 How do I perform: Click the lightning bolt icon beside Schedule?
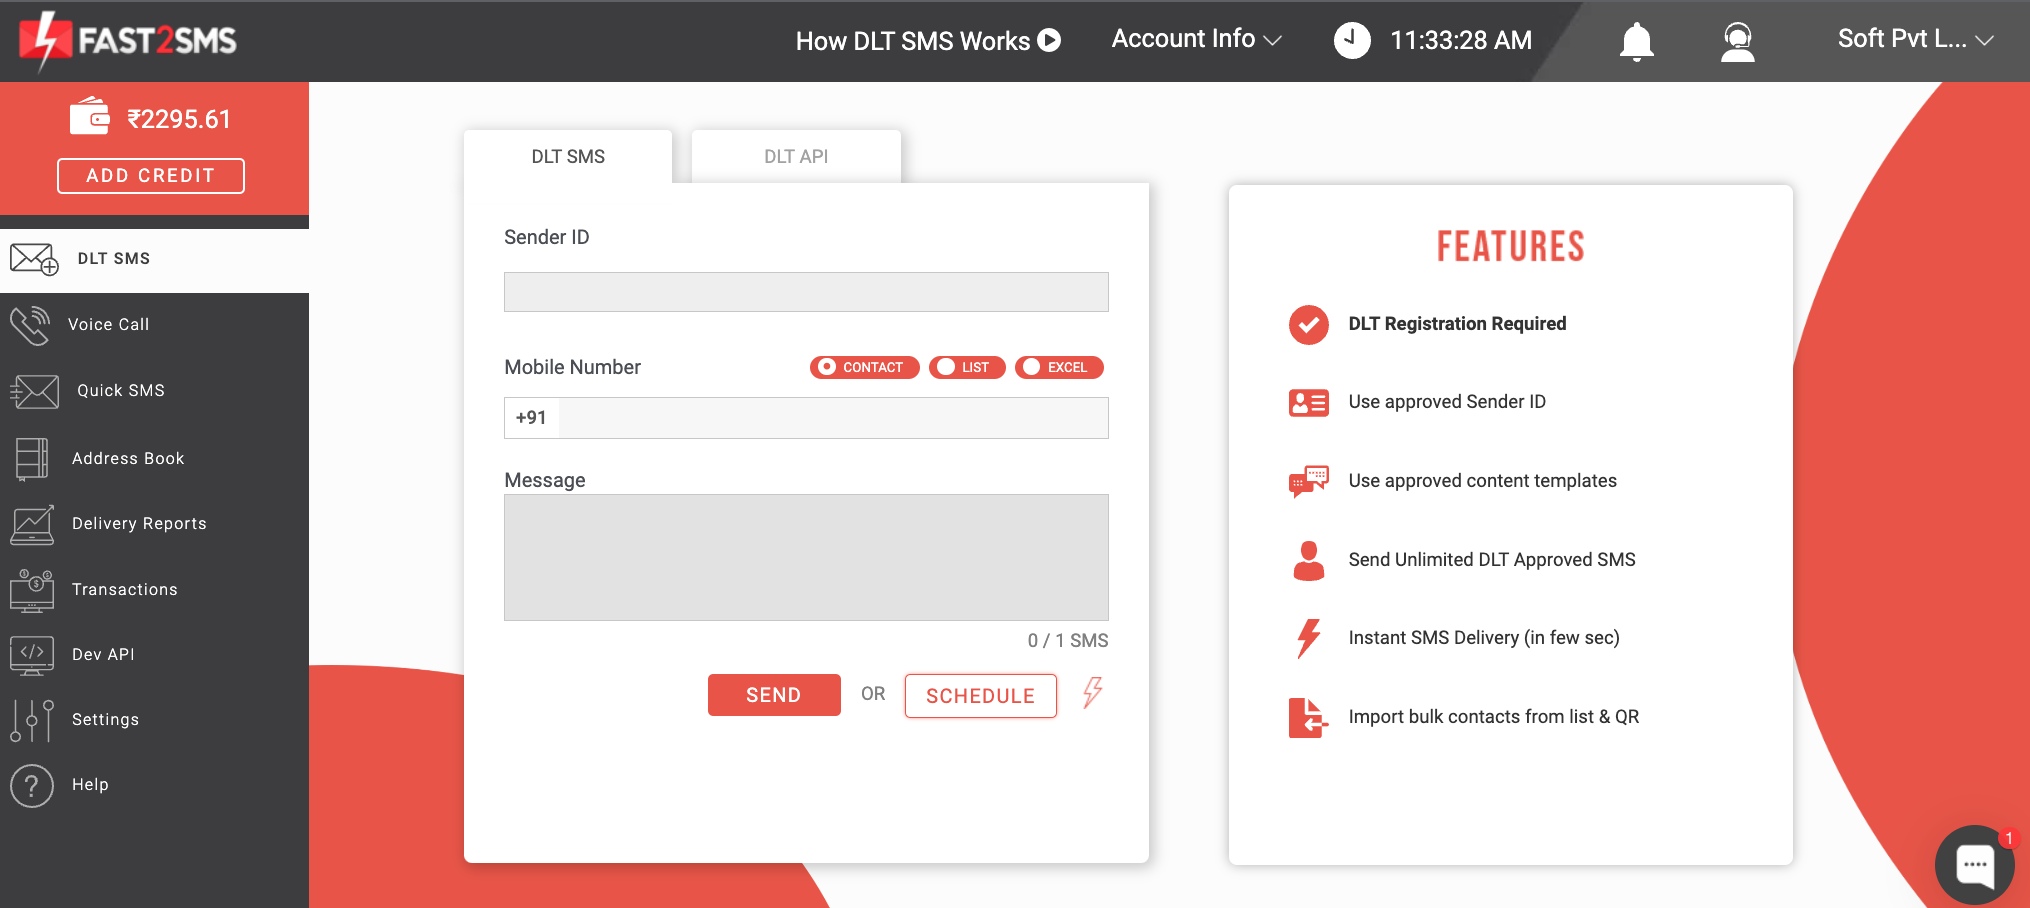tap(1093, 692)
